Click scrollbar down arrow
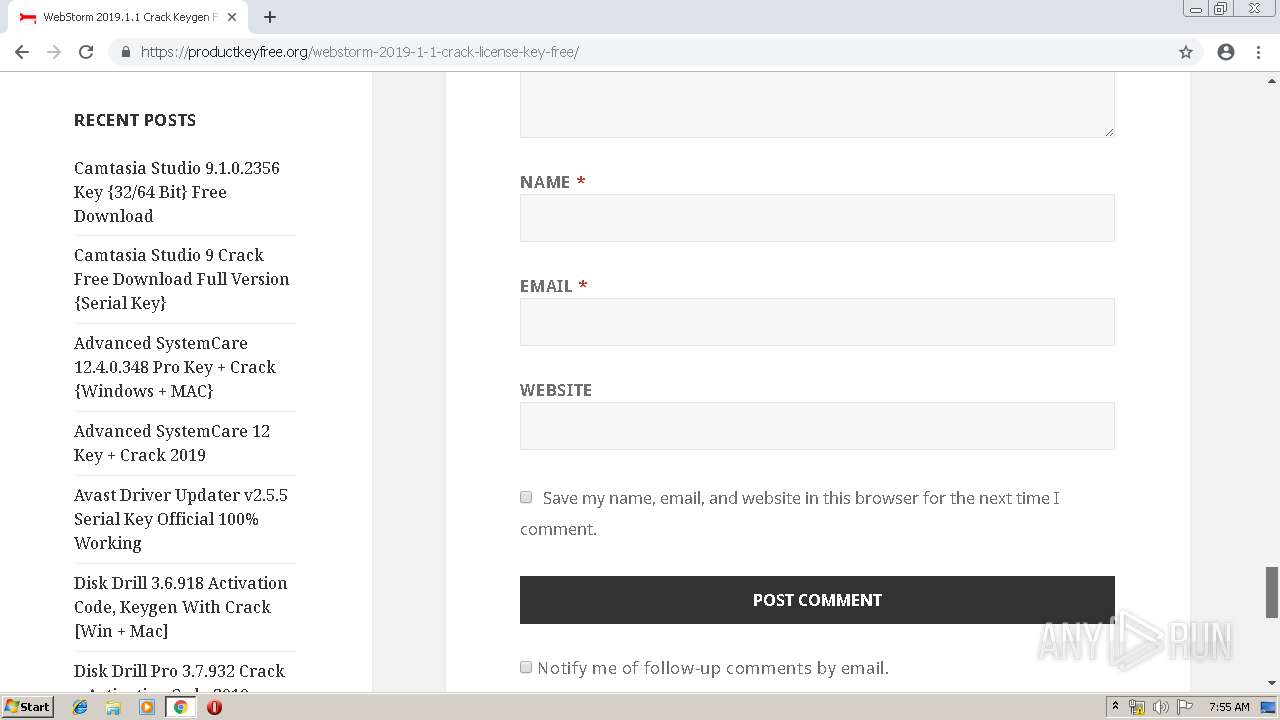Image resolution: width=1280 pixels, height=720 pixels. coord(1272,683)
